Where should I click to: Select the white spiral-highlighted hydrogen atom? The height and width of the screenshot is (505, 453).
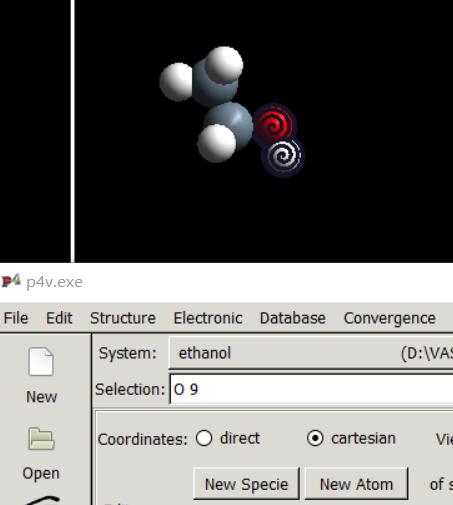[283, 157]
